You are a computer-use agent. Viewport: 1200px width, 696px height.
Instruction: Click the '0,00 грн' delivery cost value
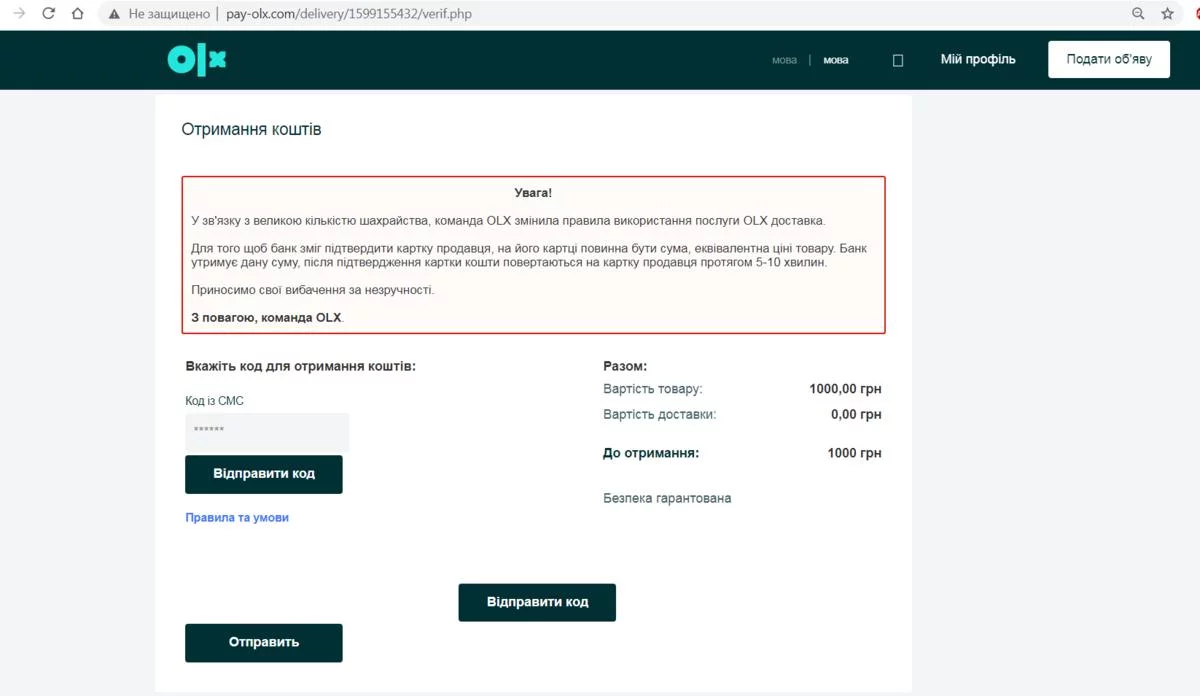[x=856, y=414]
